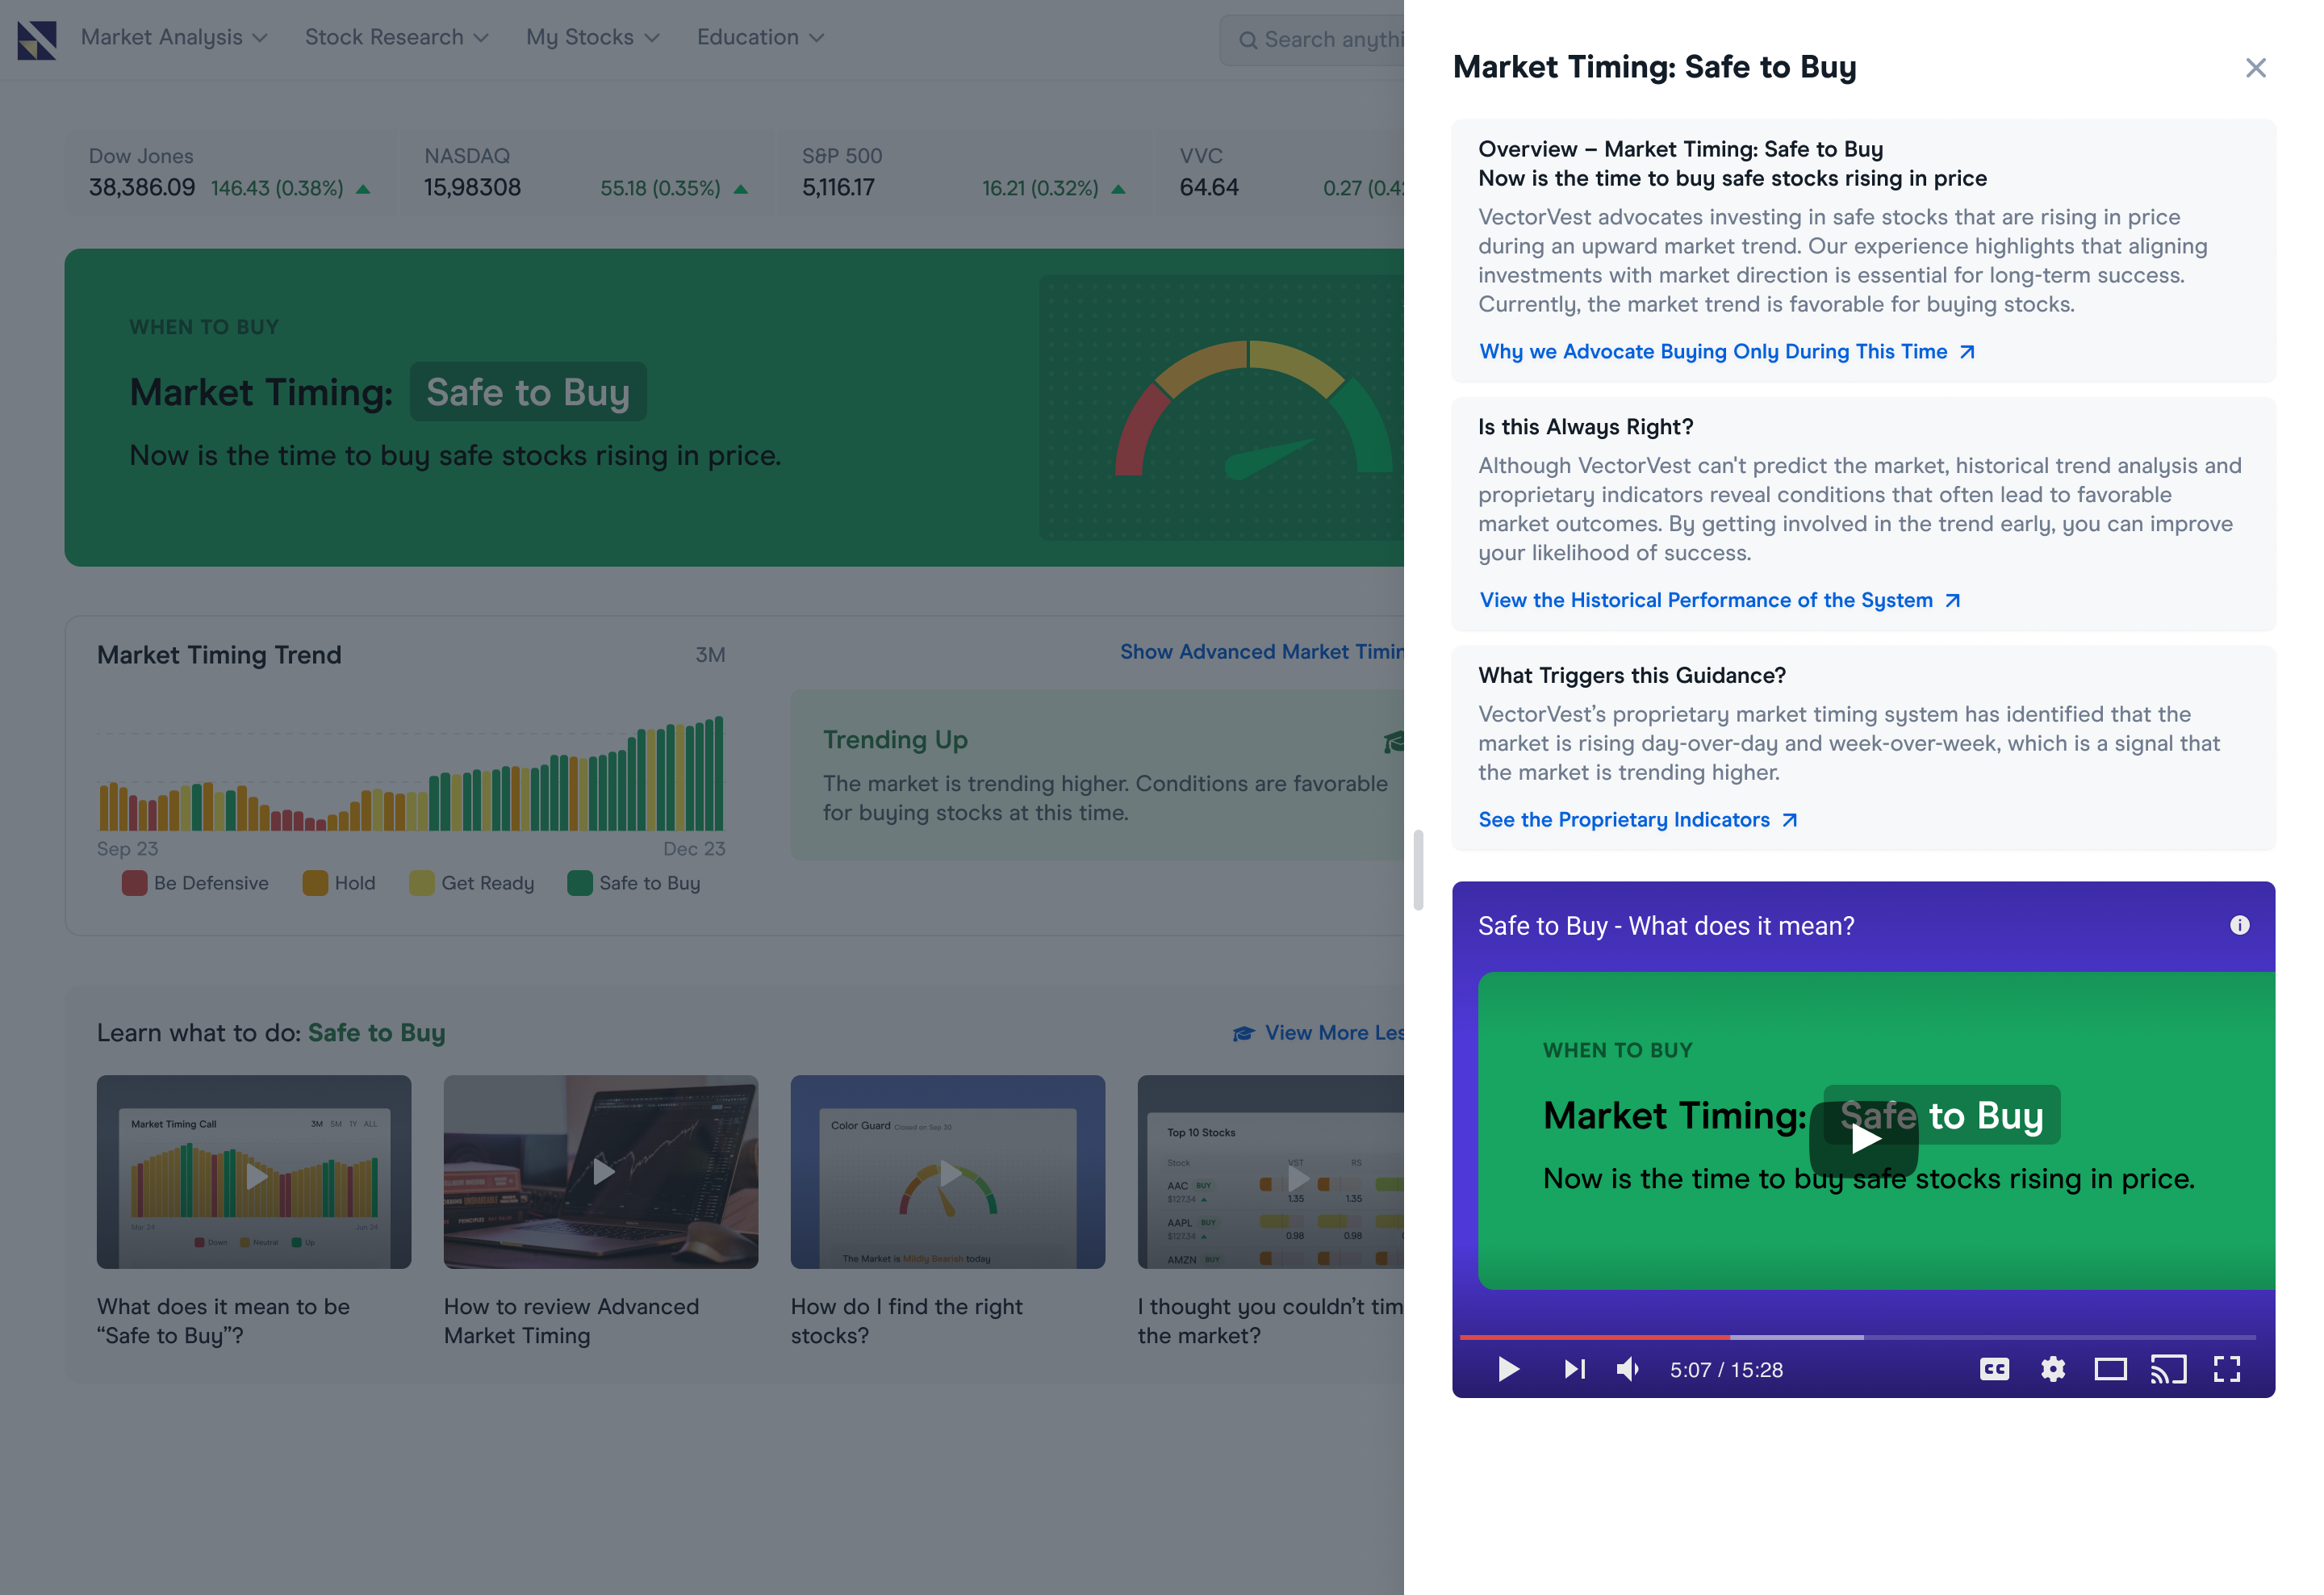This screenshot has width=2324, height=1595.
Task: Open See the Proprietary Indicators link
Action: pos(1637,819)
